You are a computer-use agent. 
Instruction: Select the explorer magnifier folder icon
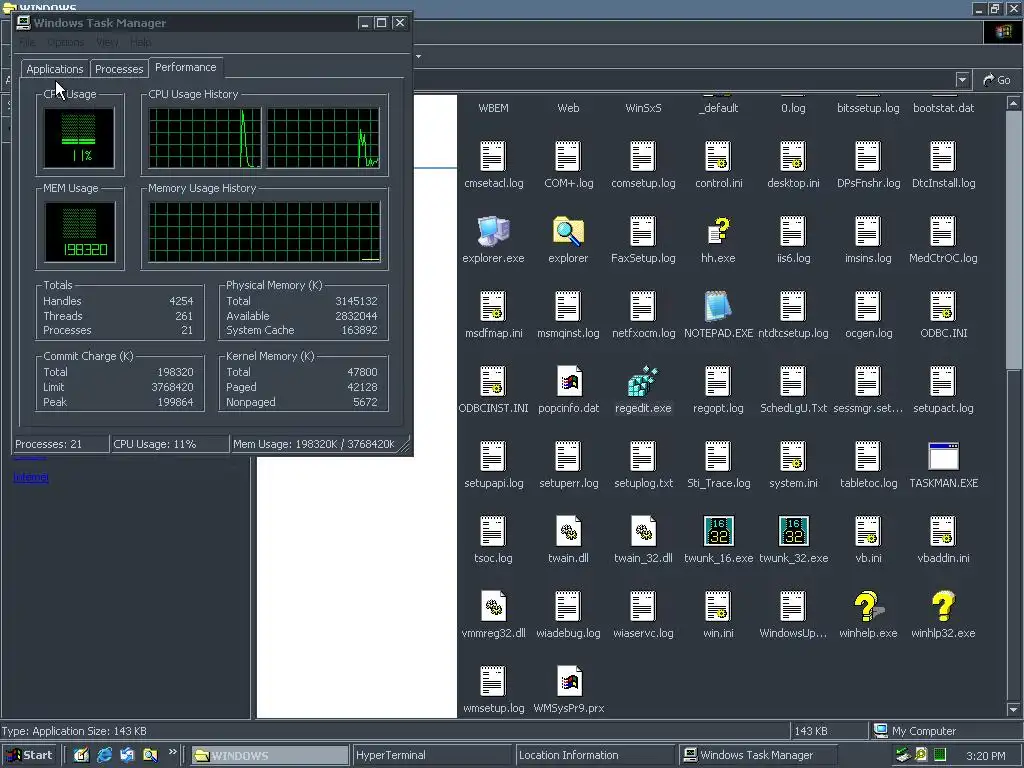point(568,231)
